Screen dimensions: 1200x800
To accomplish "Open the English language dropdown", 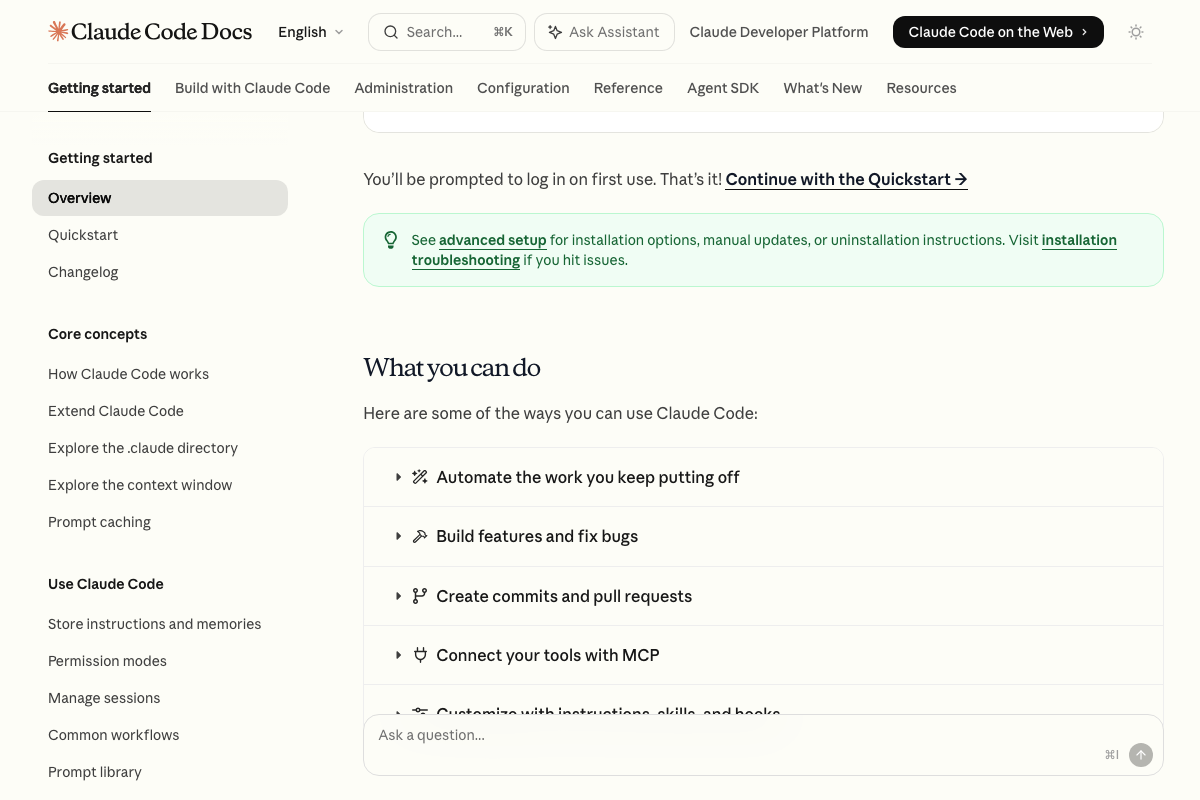I will [311, 32].
